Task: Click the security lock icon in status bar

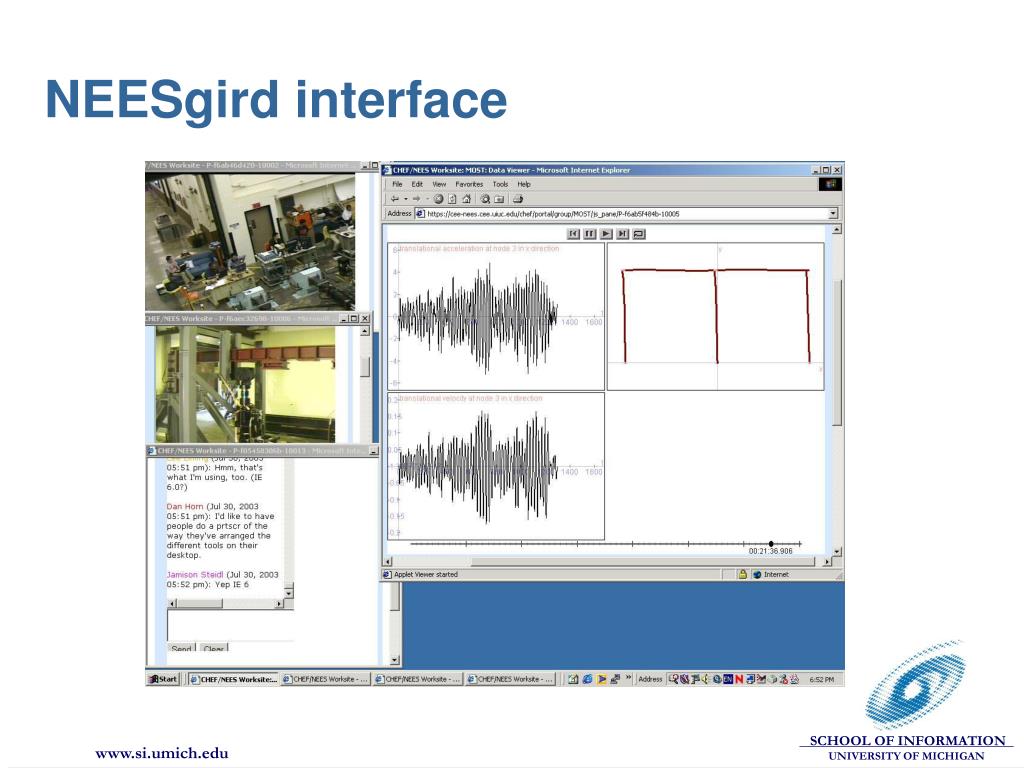Action: point(743,574)
